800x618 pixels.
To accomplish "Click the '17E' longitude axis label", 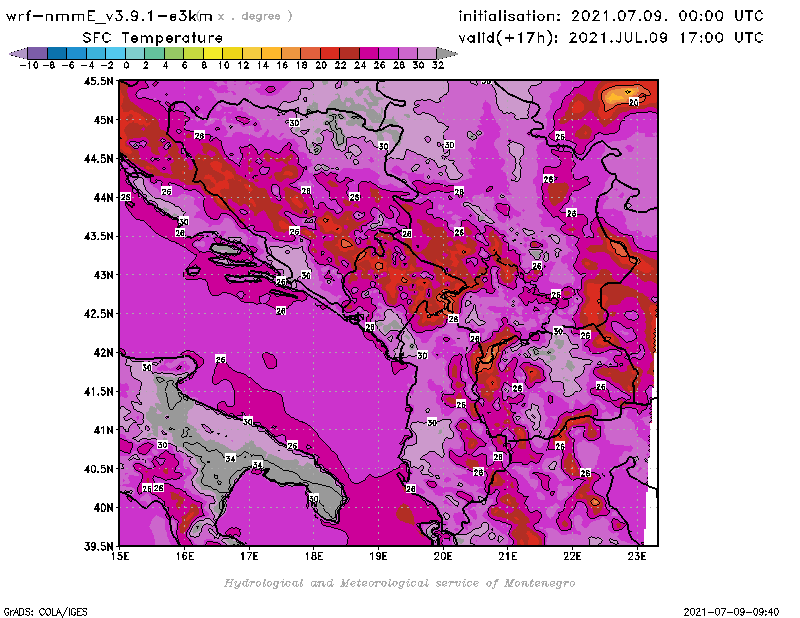I will (x=249, y=556).
